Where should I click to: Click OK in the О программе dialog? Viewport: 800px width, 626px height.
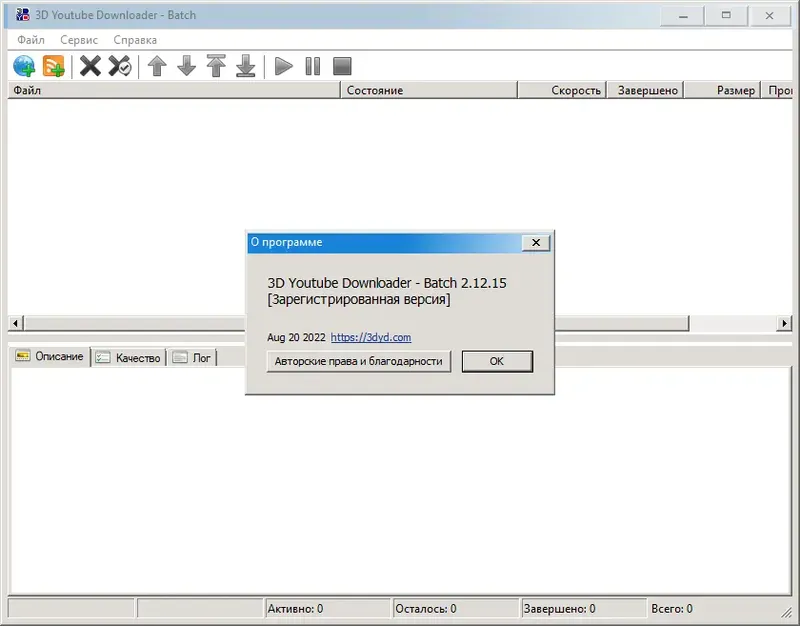click(497, 361)
